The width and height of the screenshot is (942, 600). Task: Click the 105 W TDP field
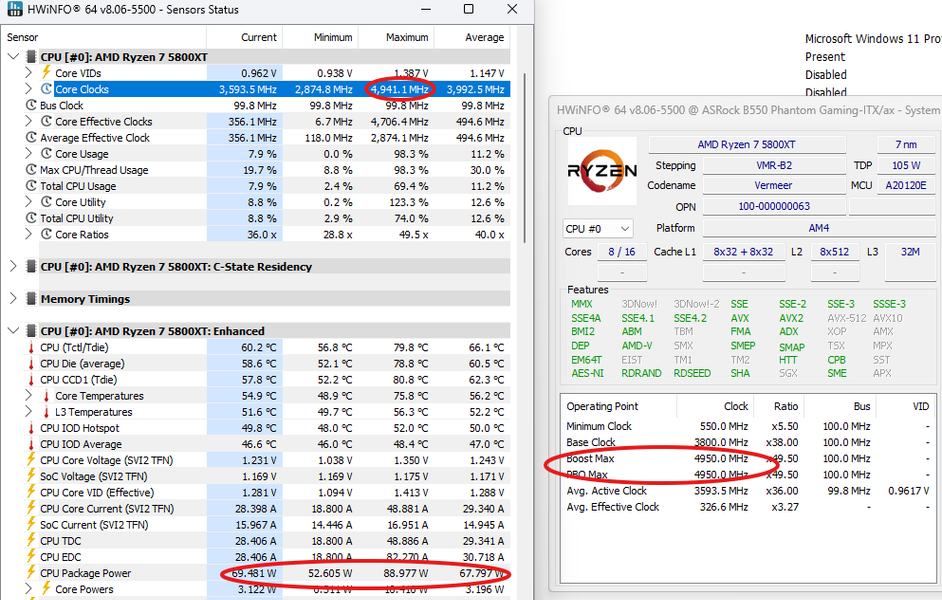tap(906, 165)
